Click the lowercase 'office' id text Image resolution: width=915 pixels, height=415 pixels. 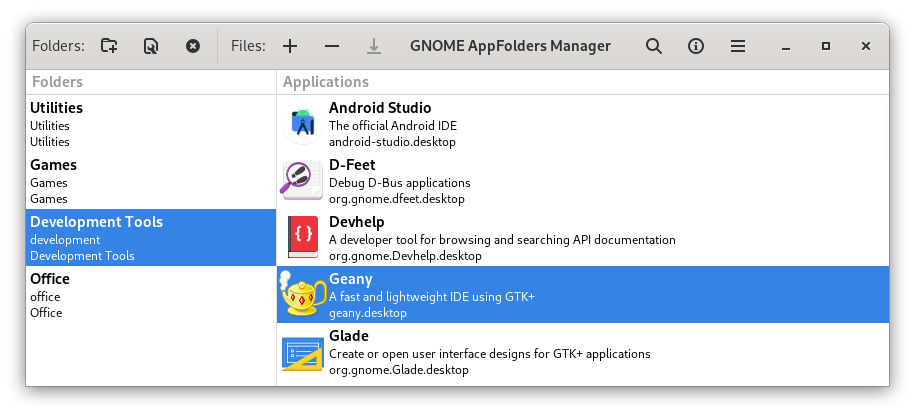click(x=45, y=297)
